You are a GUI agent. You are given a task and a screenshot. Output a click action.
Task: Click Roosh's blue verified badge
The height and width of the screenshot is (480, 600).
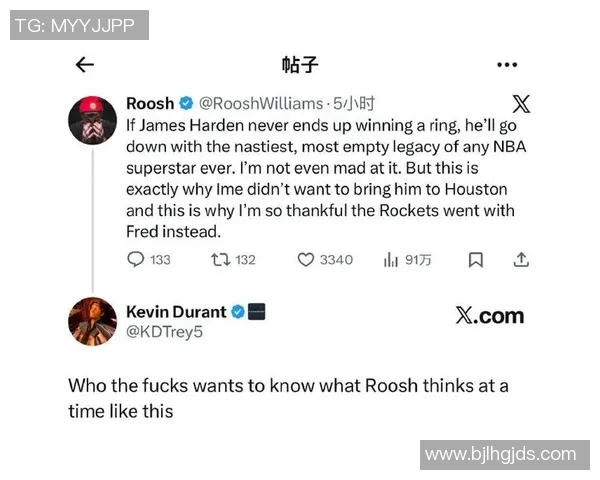[186, 103]
